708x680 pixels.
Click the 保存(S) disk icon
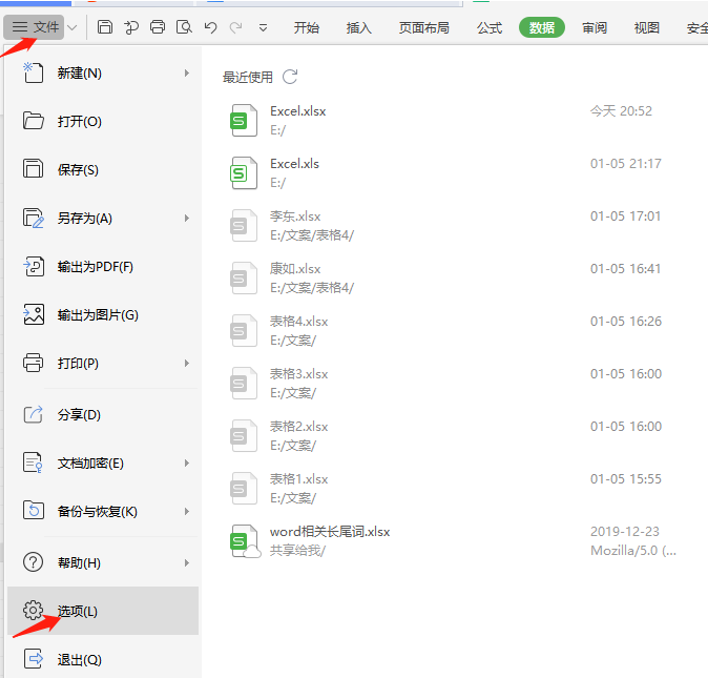(x=33, y=169)
